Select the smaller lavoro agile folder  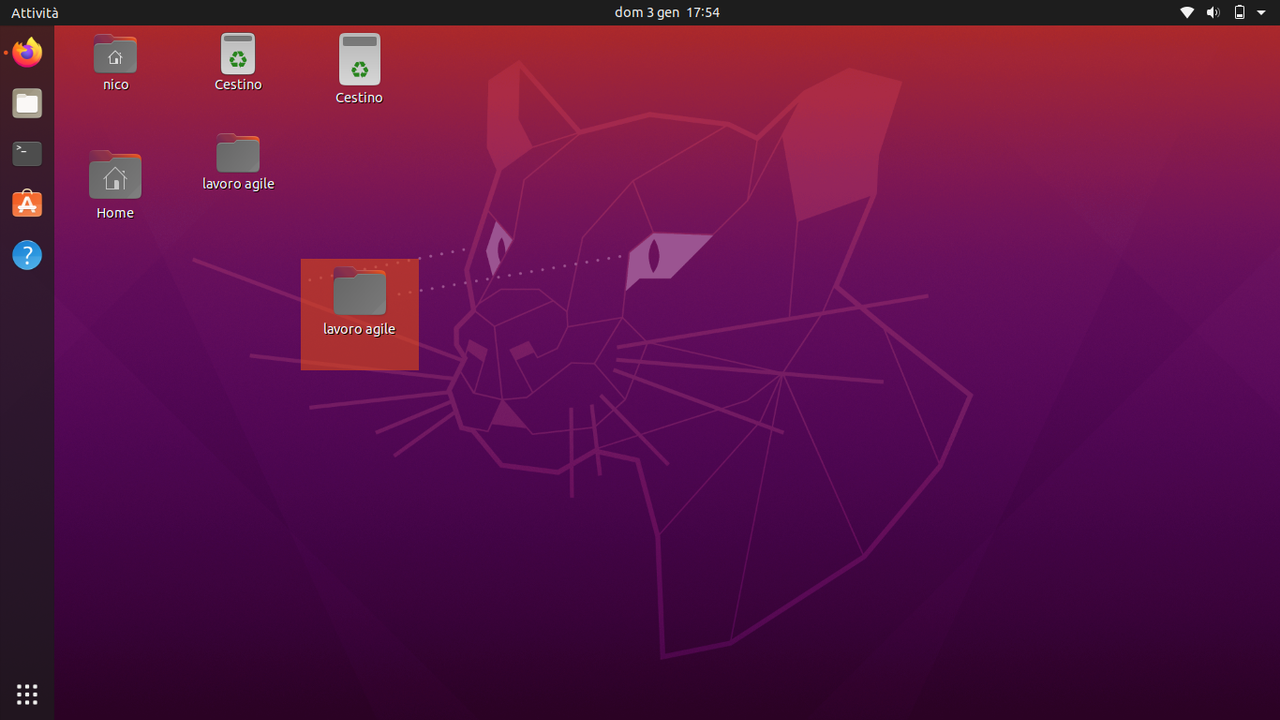237,153
